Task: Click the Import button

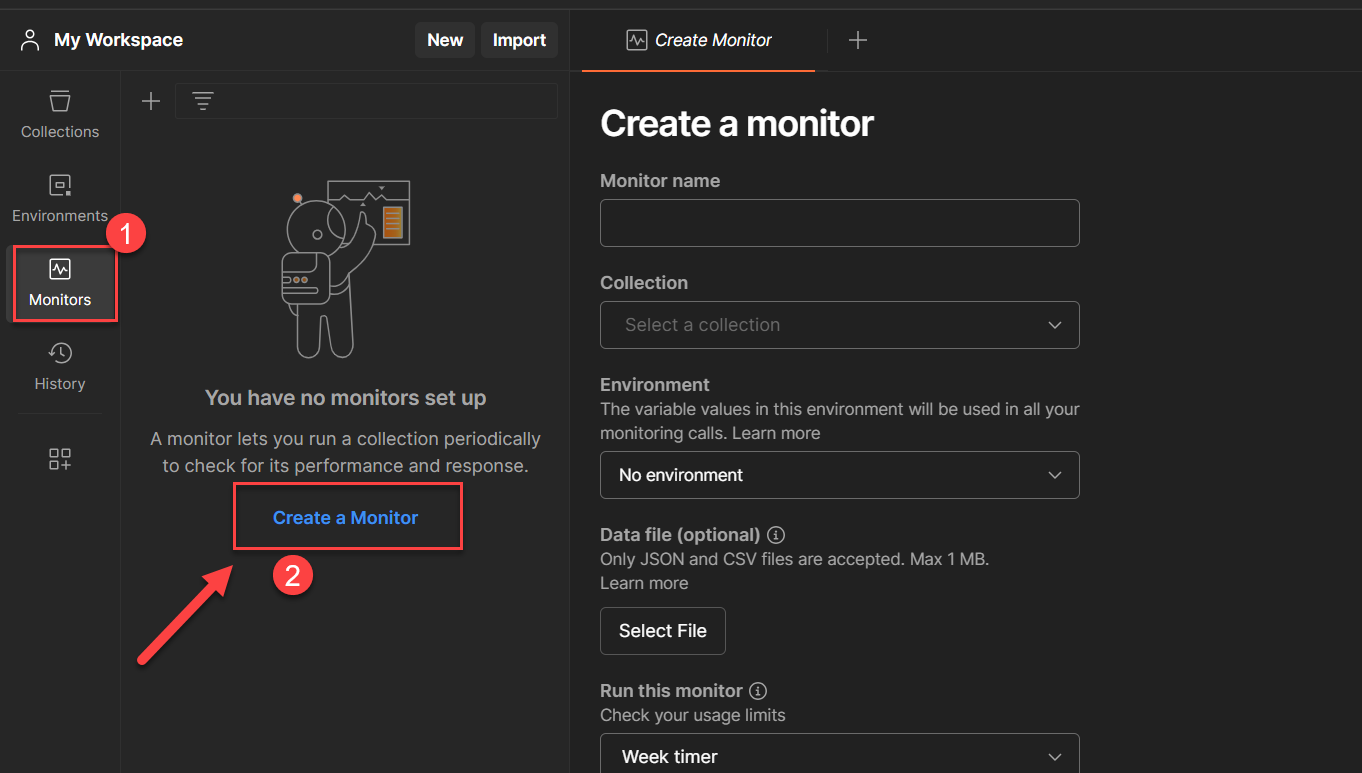Action: (x=519, y=40)
